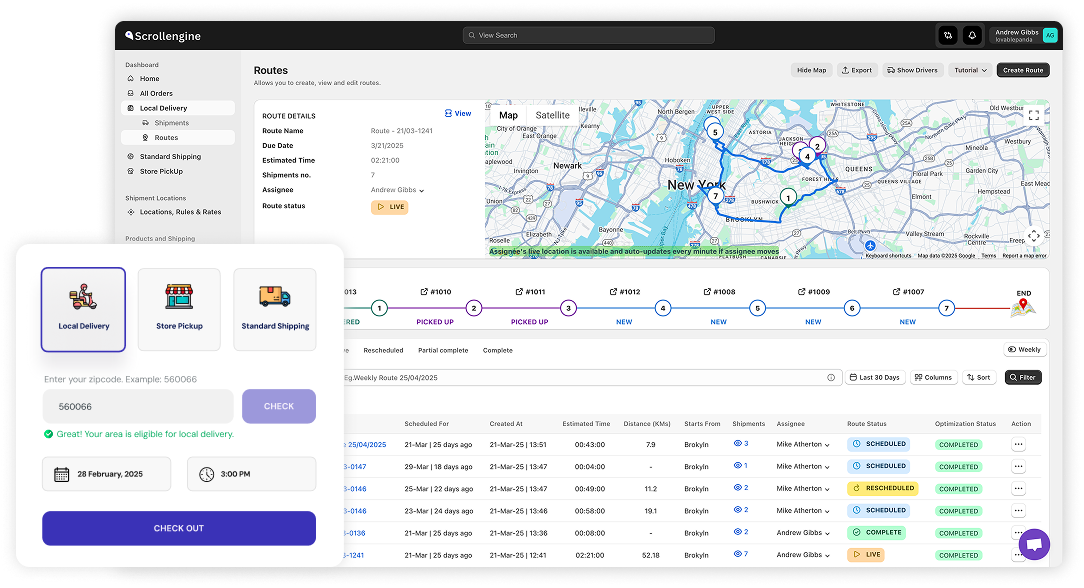Click the LIVE route status badge
This screenshot has height=588, width=1084.
coord(390,207)
